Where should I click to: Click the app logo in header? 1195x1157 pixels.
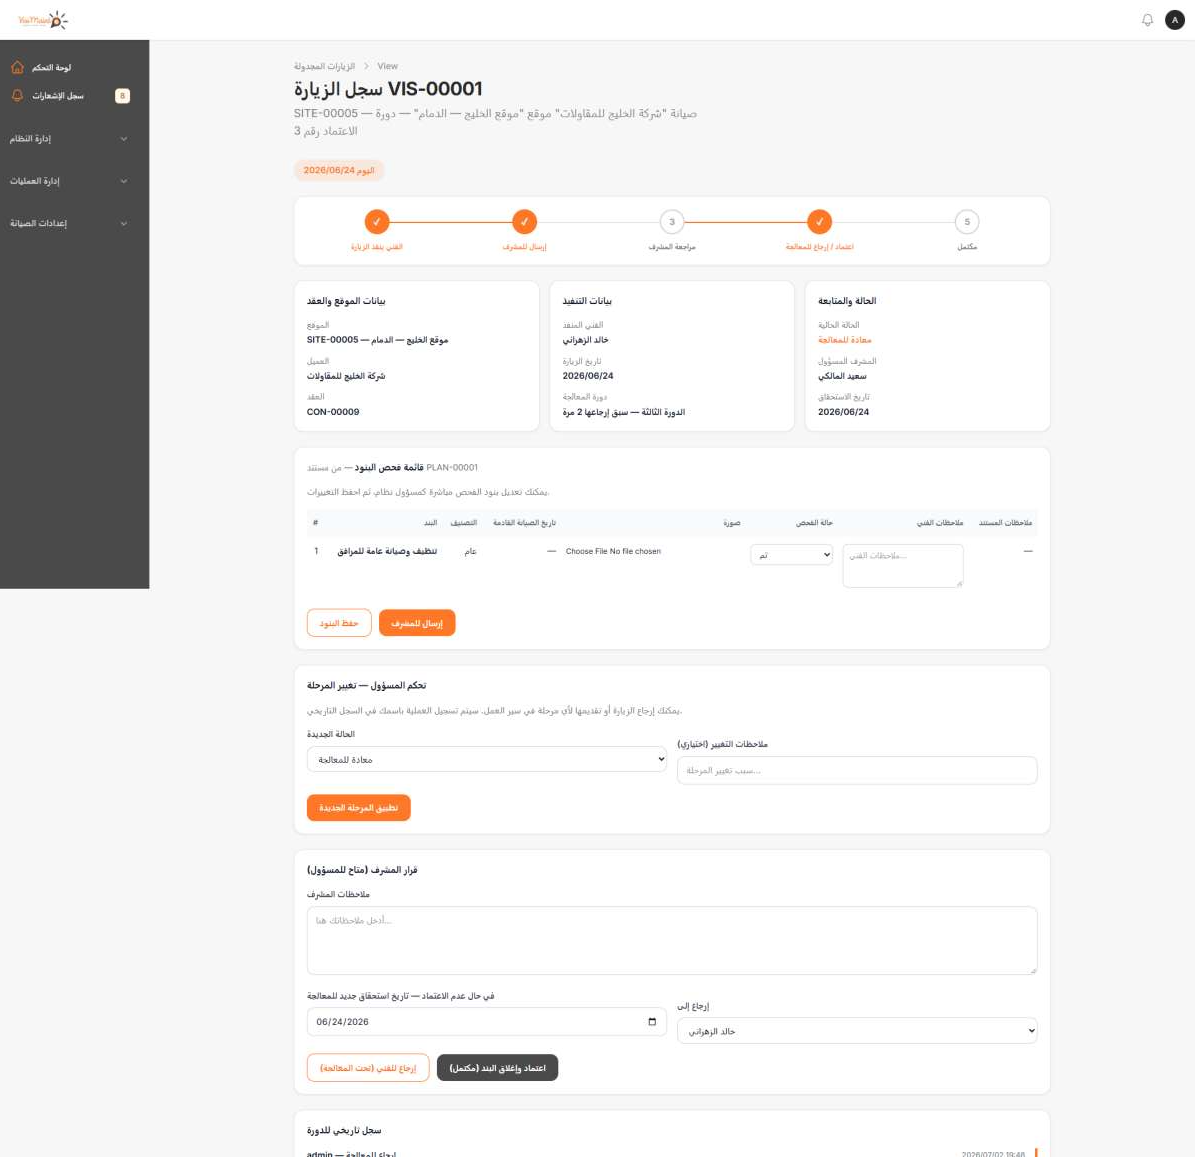pyautogui.click(x=43, y=20)
